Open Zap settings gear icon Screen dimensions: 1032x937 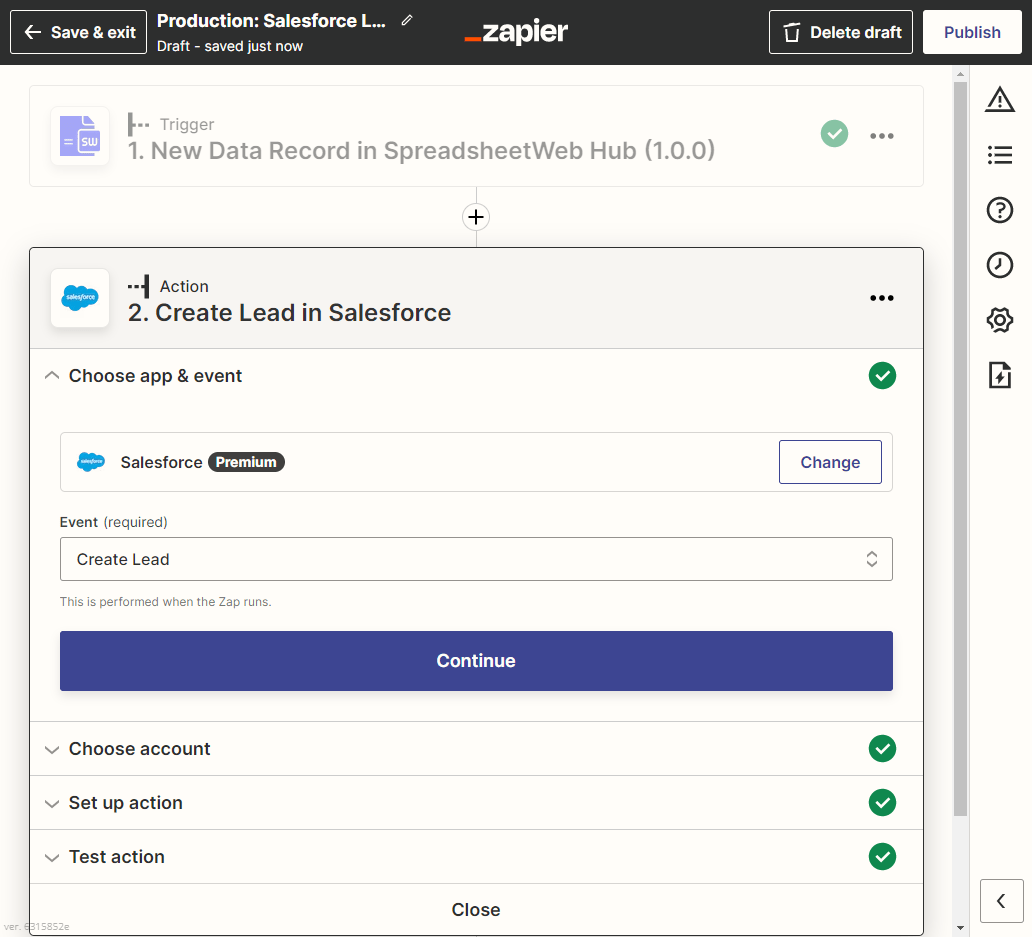click(999, 320)
